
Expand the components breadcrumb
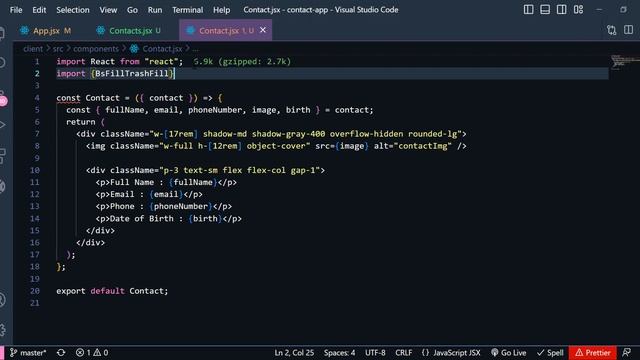click(96, 49)
